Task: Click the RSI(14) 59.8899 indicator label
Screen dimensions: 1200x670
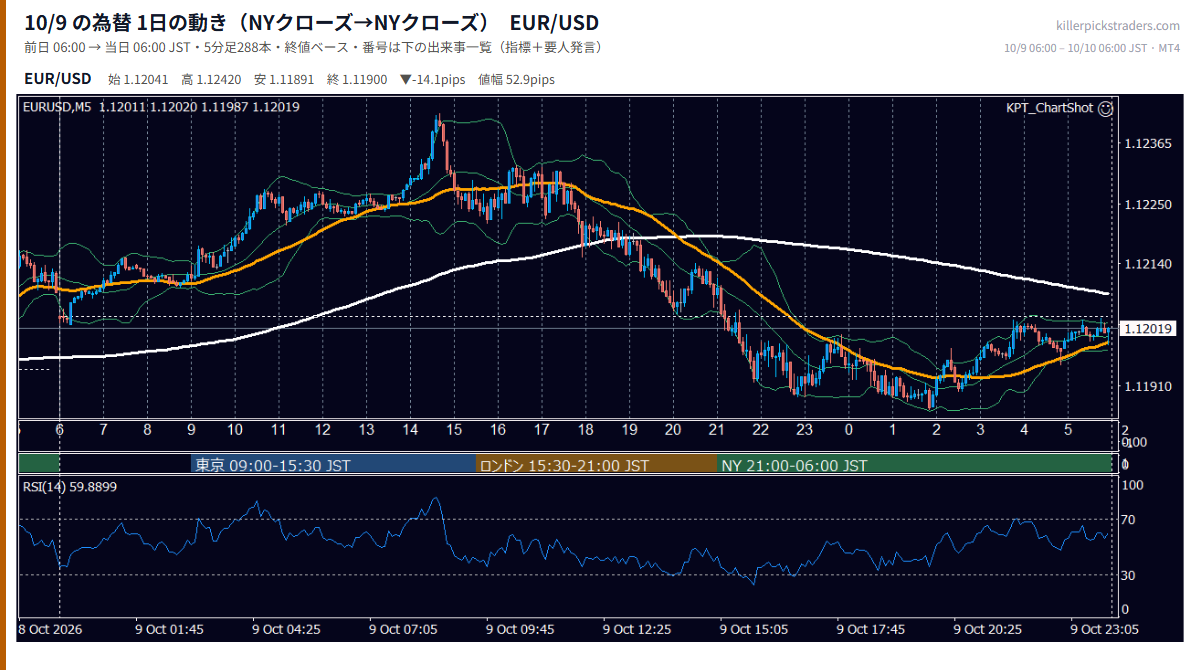Action: coord(68,487)
